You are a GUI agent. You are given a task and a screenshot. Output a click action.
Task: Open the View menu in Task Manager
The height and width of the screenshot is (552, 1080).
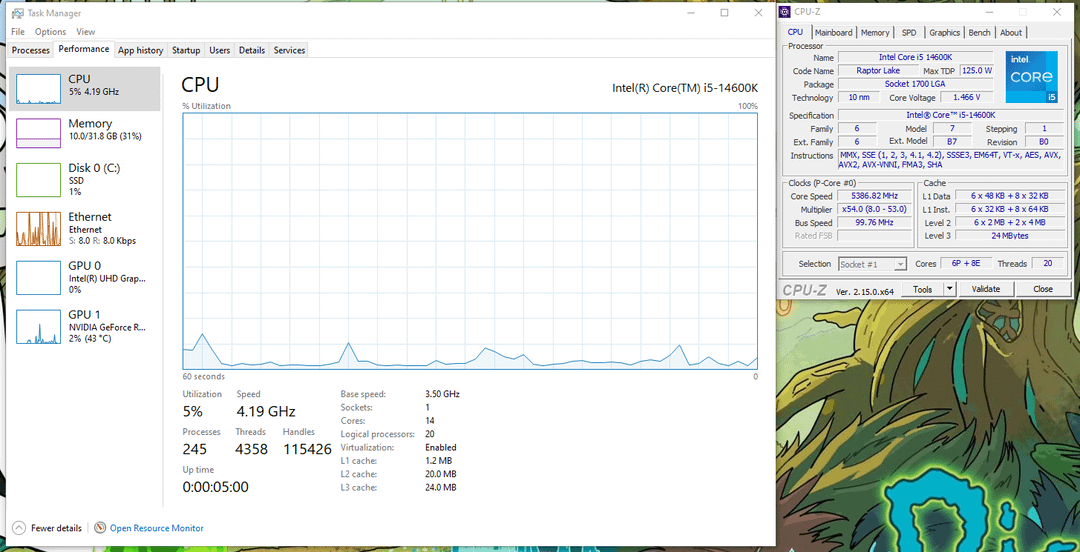click(x=85, y=32)
